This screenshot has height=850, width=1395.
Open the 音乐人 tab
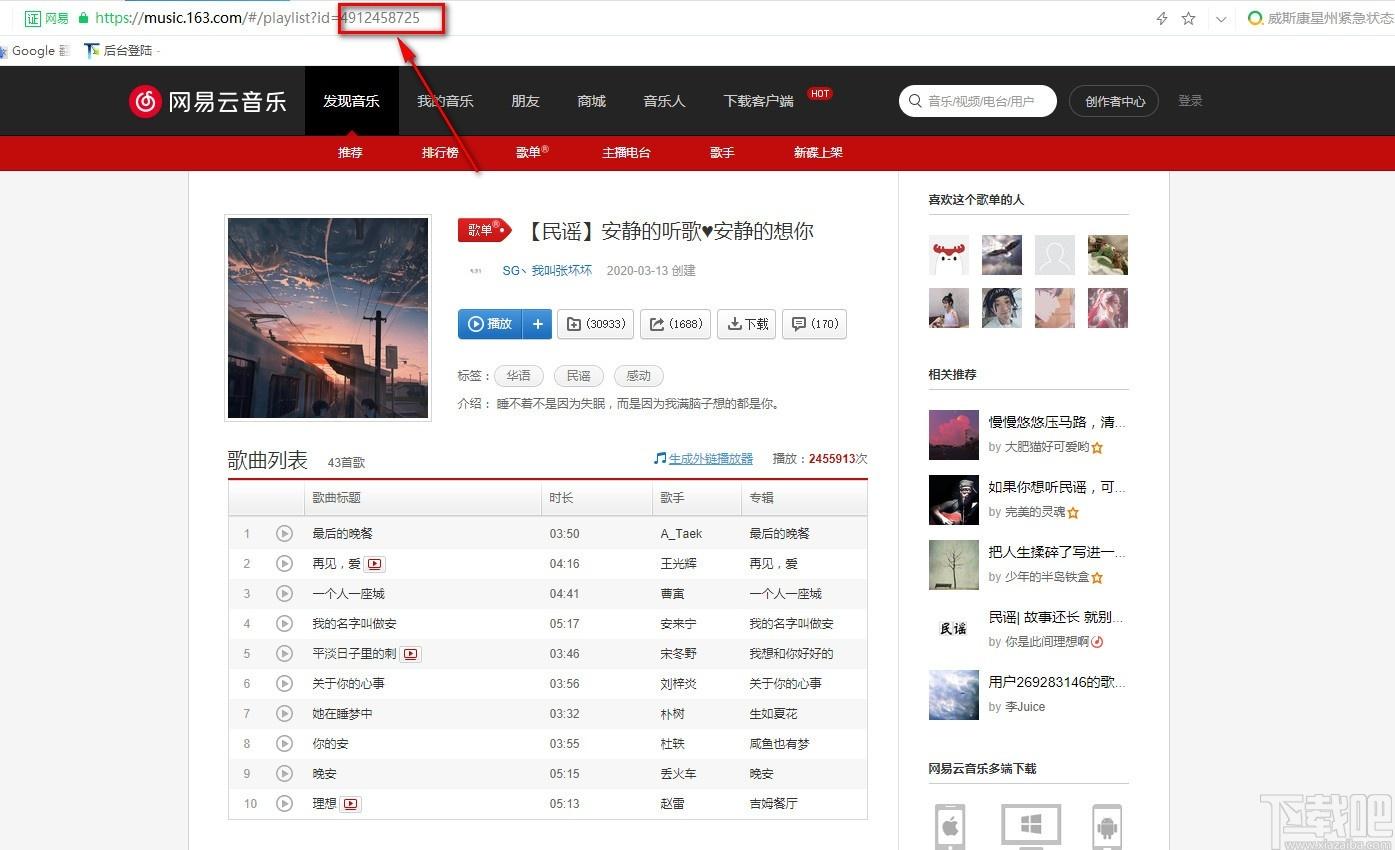(664, 101)
